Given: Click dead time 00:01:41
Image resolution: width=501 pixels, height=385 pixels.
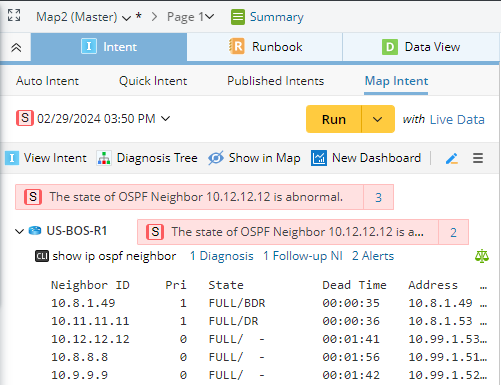Looking at the screenshot, I should (351, 339).
